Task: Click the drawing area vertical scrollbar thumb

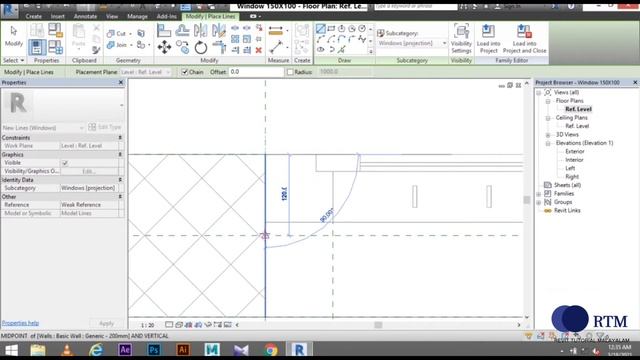Action: tap(527, 200)
